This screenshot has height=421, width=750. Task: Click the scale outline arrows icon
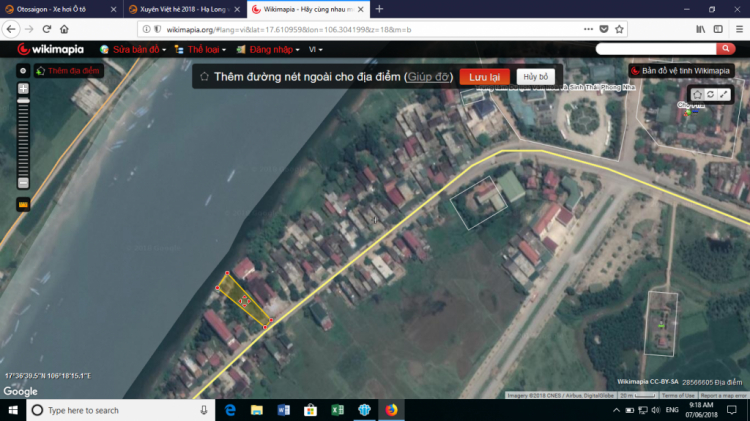pos(724,94)
